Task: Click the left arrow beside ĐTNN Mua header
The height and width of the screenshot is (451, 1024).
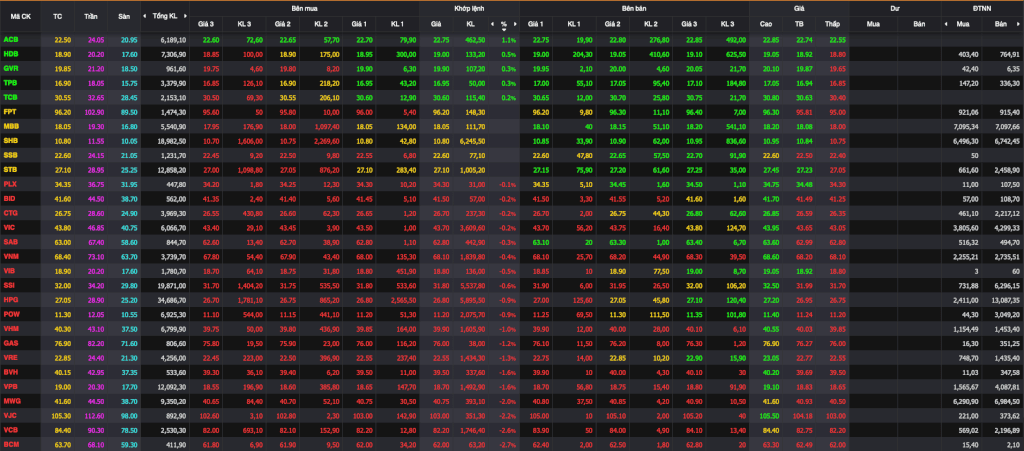Action: (946, 24)
